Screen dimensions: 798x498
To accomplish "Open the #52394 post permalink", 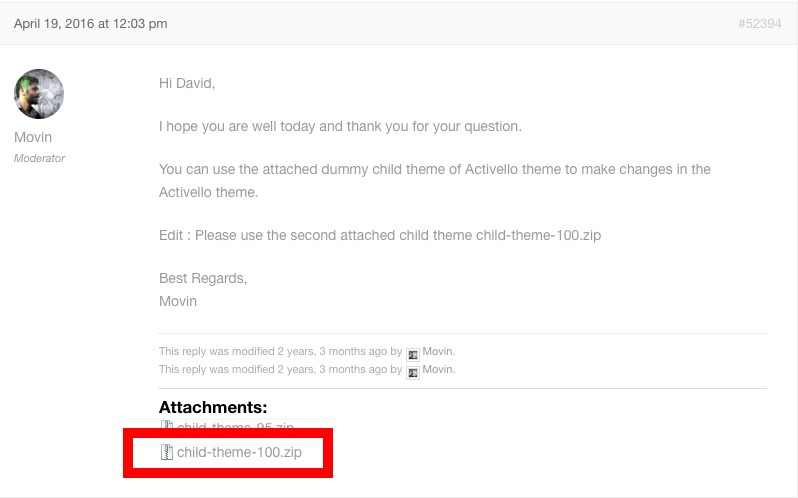I will coord(759,23).
